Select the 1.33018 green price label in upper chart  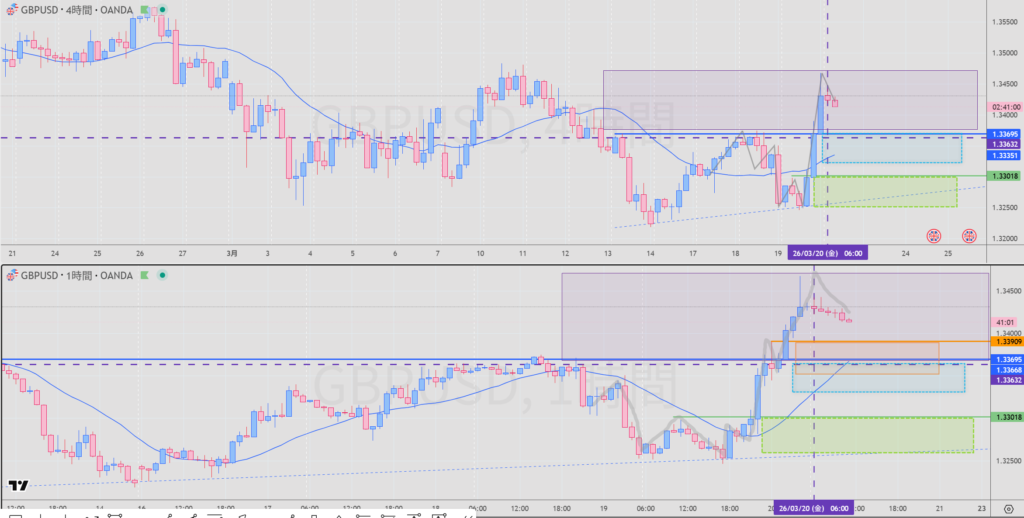[1005, 176]
